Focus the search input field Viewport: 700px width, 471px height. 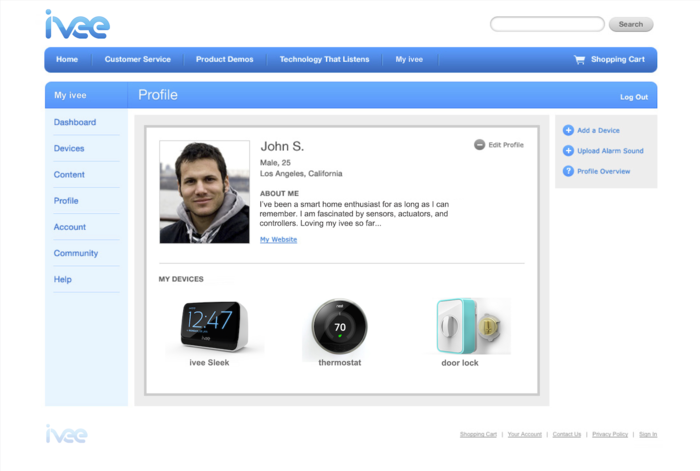547,24
